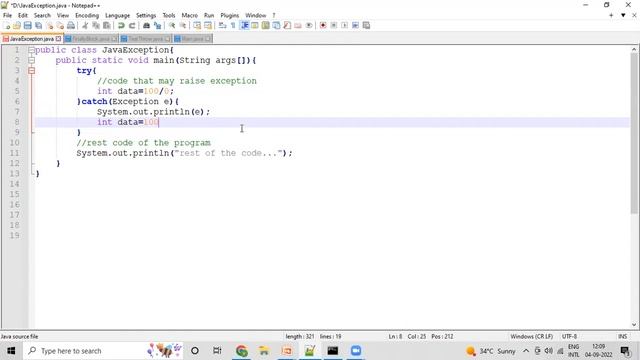The height and width of the screenshot is (360, 640).
Task: Click UTF-8 encoding in status bar
Action: coord(569,336)
